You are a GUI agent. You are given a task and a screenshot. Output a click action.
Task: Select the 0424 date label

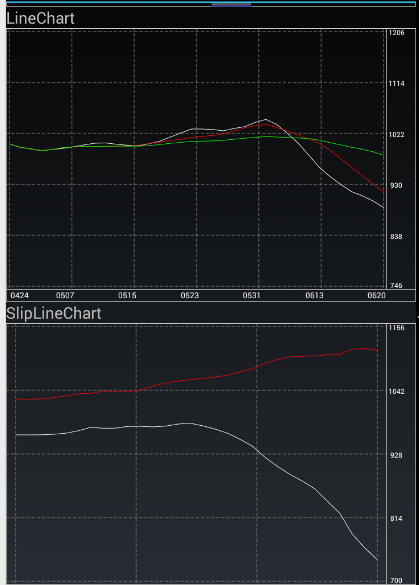pos(19,295)
